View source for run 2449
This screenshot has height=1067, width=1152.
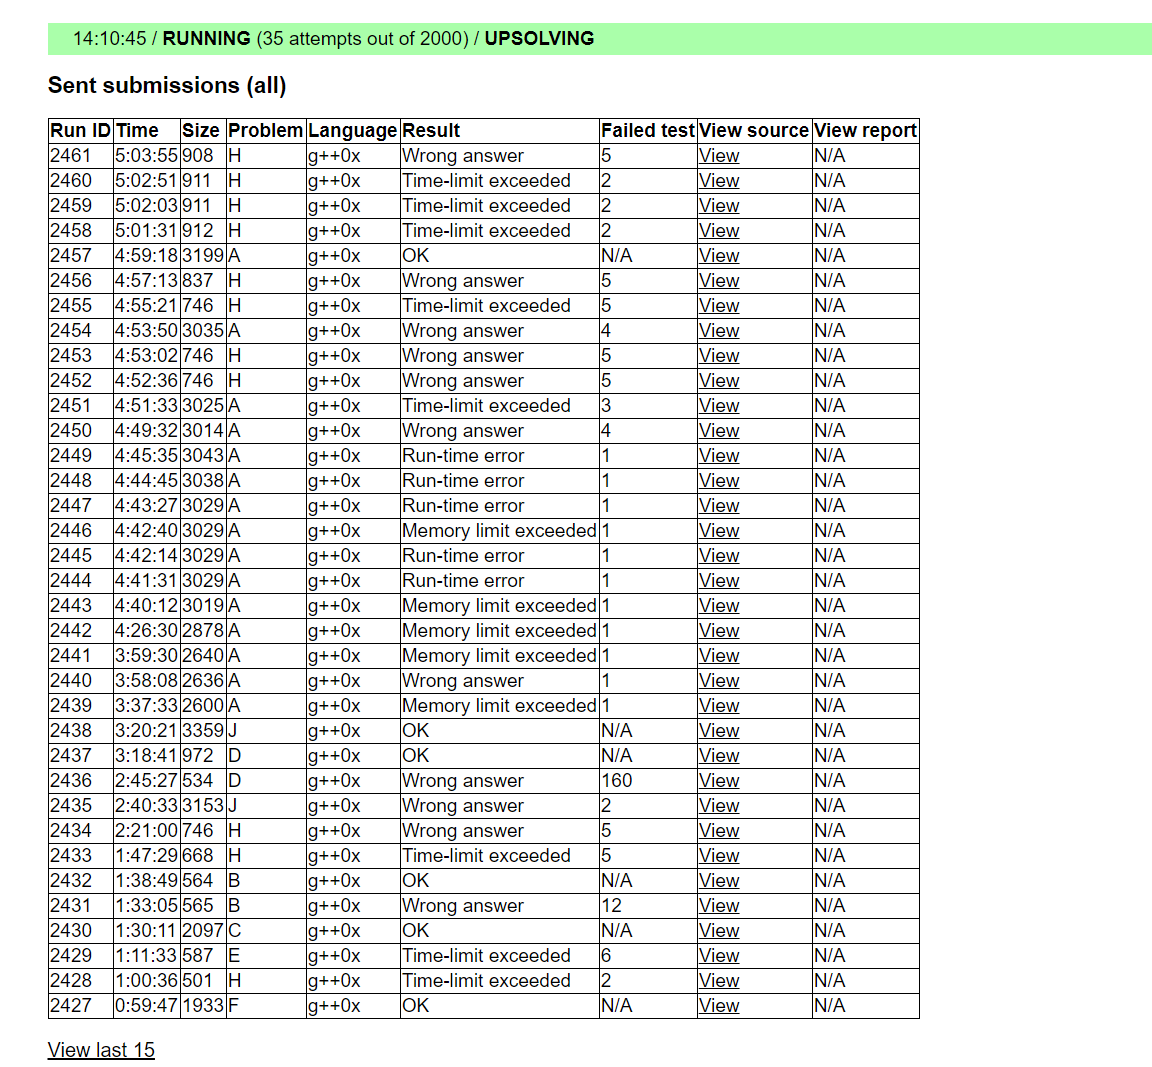[719, 456]
